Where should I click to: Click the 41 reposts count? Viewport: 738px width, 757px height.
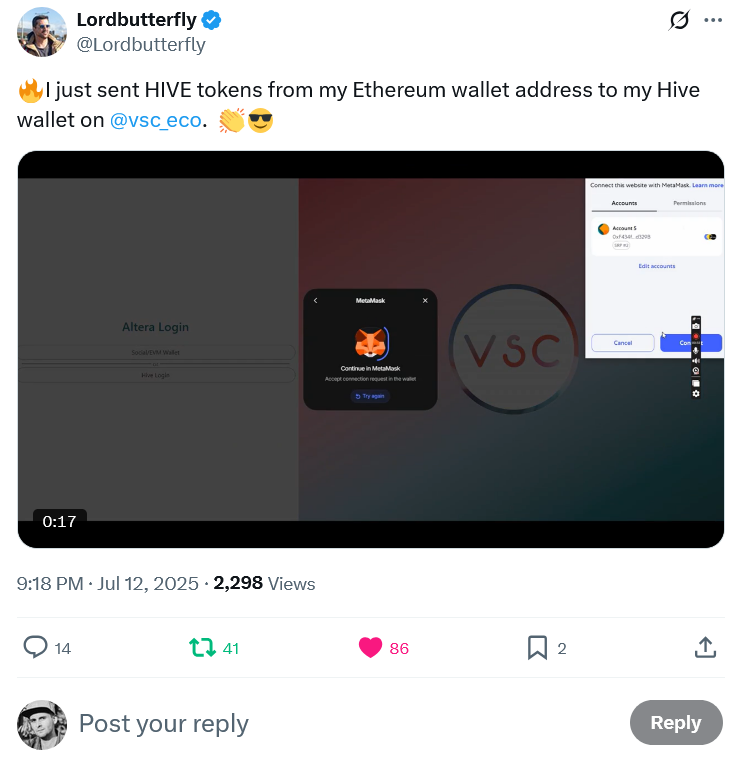click(231, 648)
